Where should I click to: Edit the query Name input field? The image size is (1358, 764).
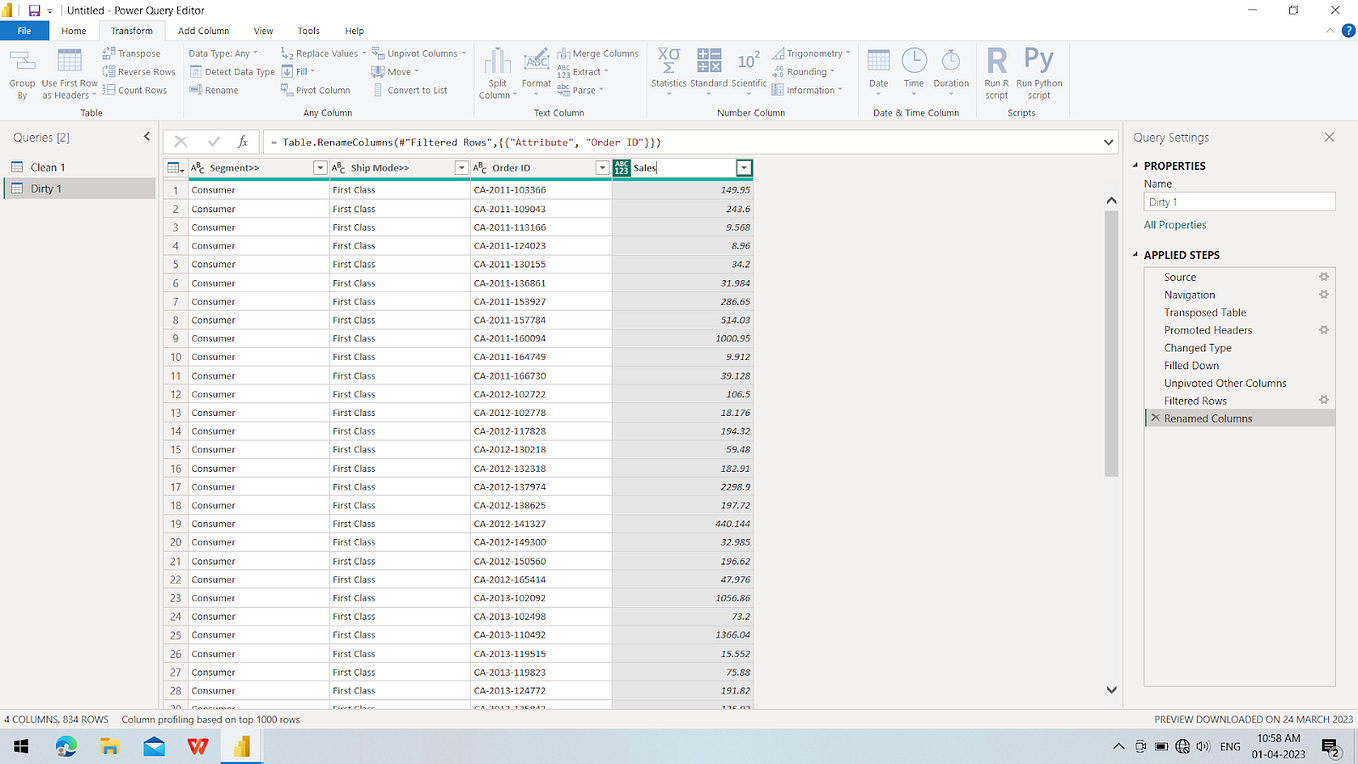pyautogui.click(x=1239, y=201)
